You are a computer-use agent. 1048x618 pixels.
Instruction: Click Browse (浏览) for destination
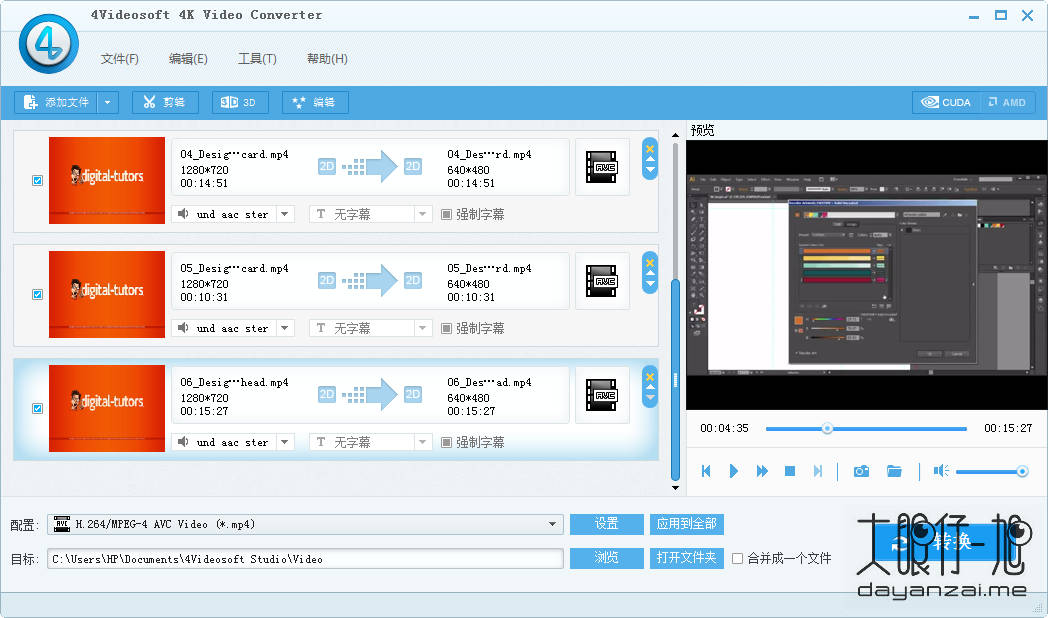[x=607, y=558]
